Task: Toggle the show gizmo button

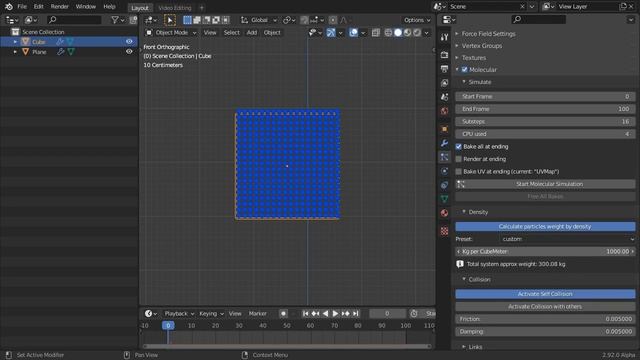Action: click(331, 33)
